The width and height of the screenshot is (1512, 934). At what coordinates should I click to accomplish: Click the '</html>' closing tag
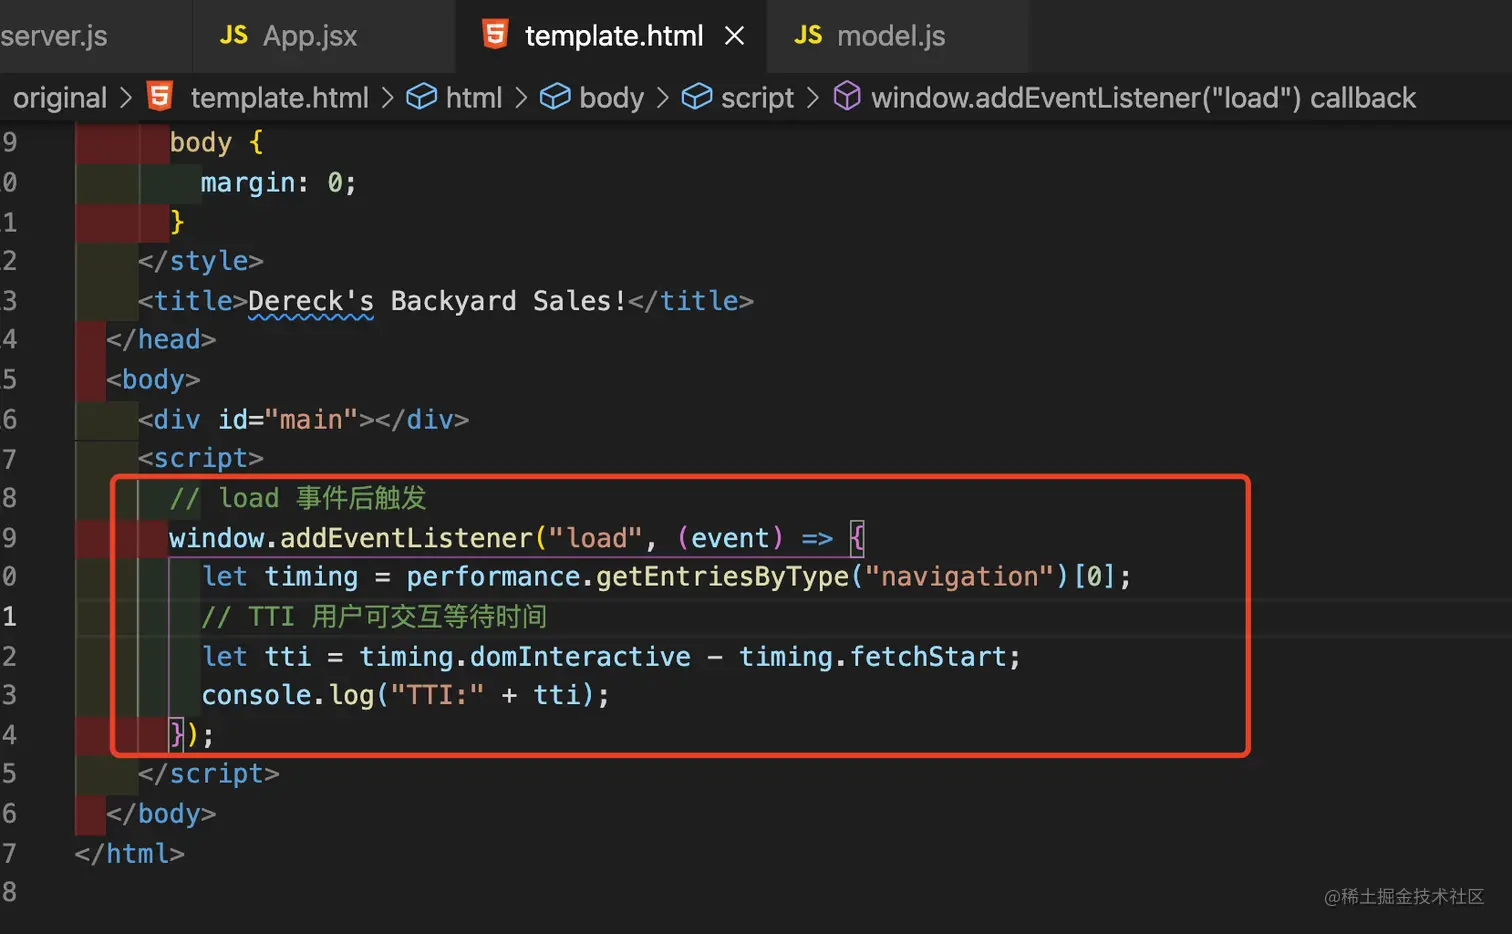point(130,853)
